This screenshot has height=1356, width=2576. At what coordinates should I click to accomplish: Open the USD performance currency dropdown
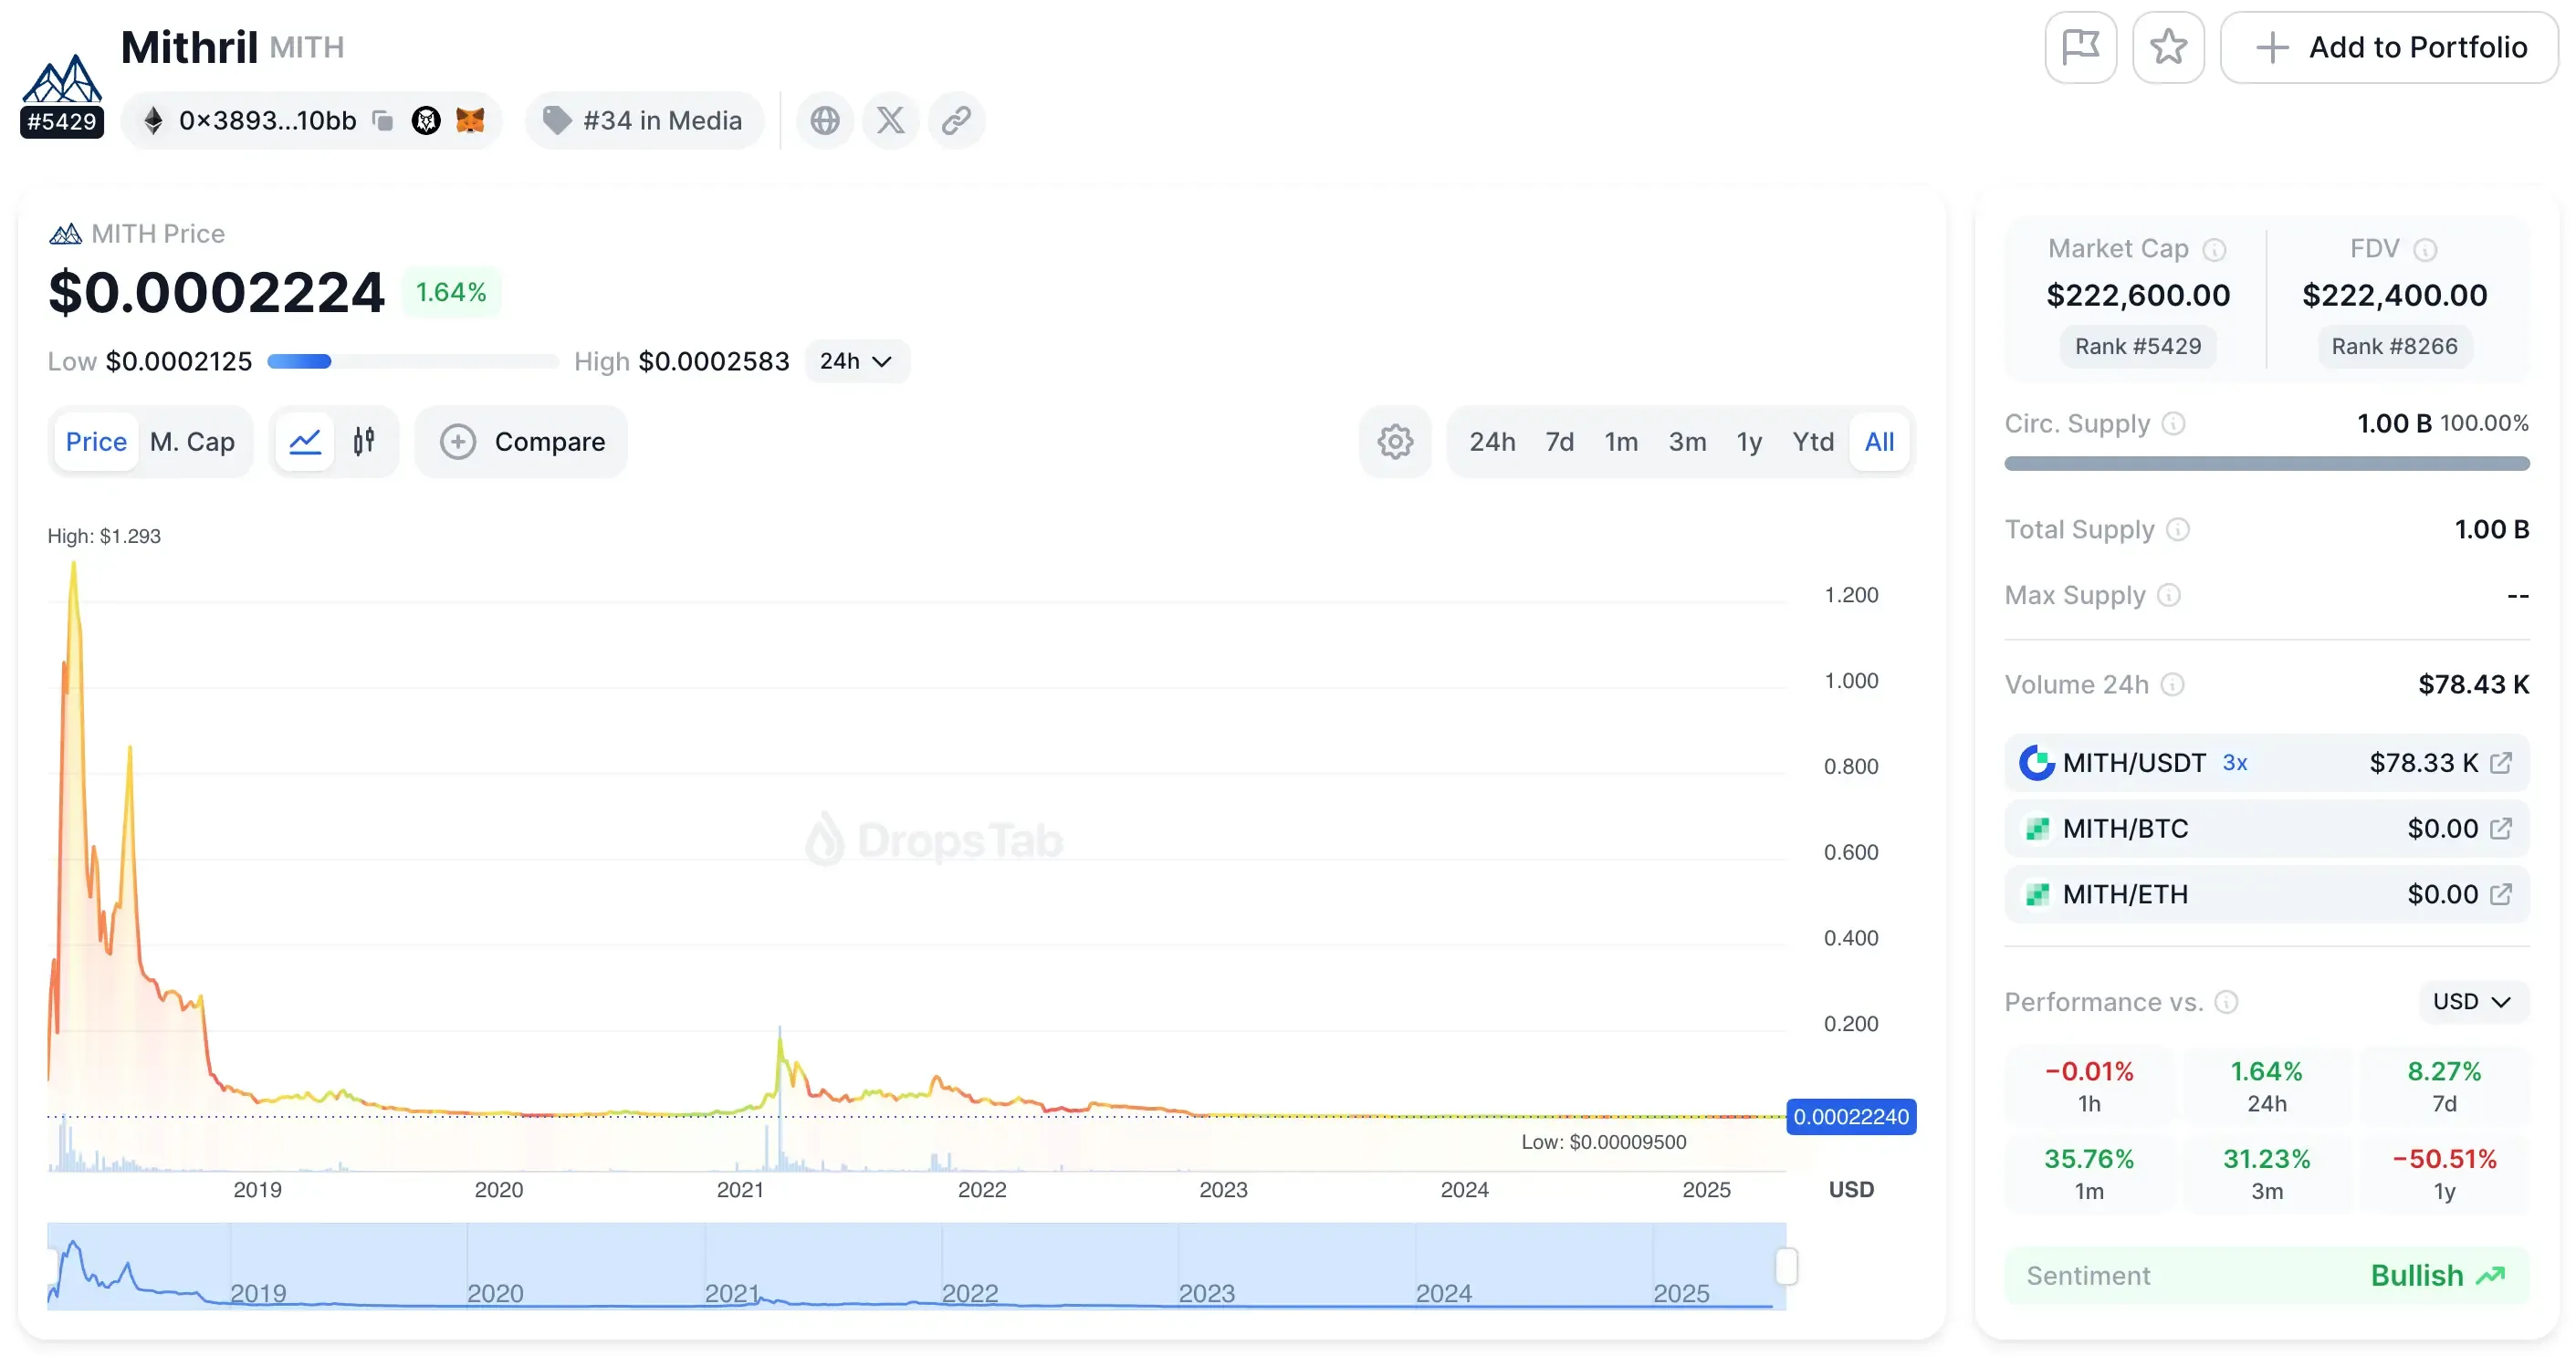(2471, 1001)
